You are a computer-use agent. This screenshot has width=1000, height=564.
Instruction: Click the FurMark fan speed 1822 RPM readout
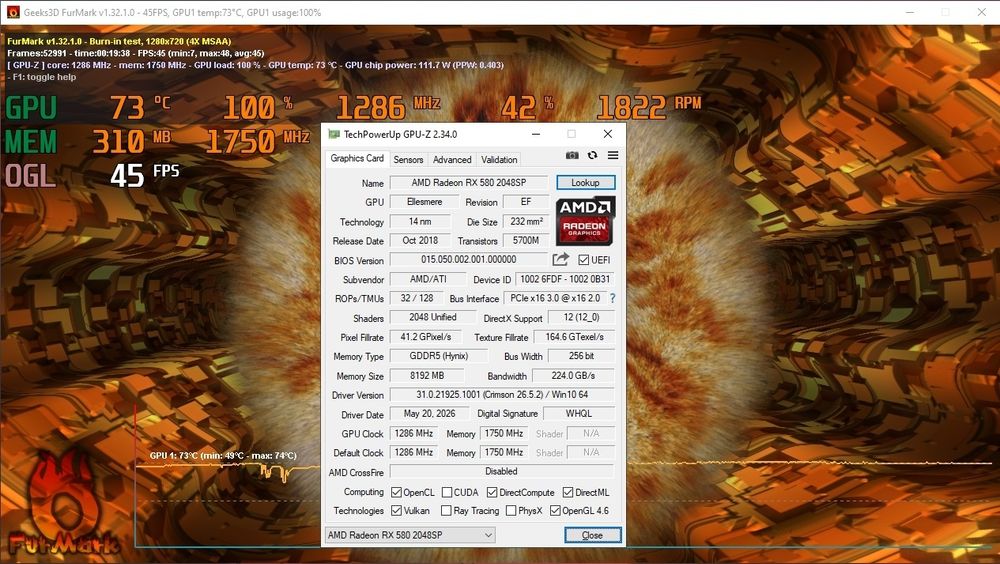point(649,107)
